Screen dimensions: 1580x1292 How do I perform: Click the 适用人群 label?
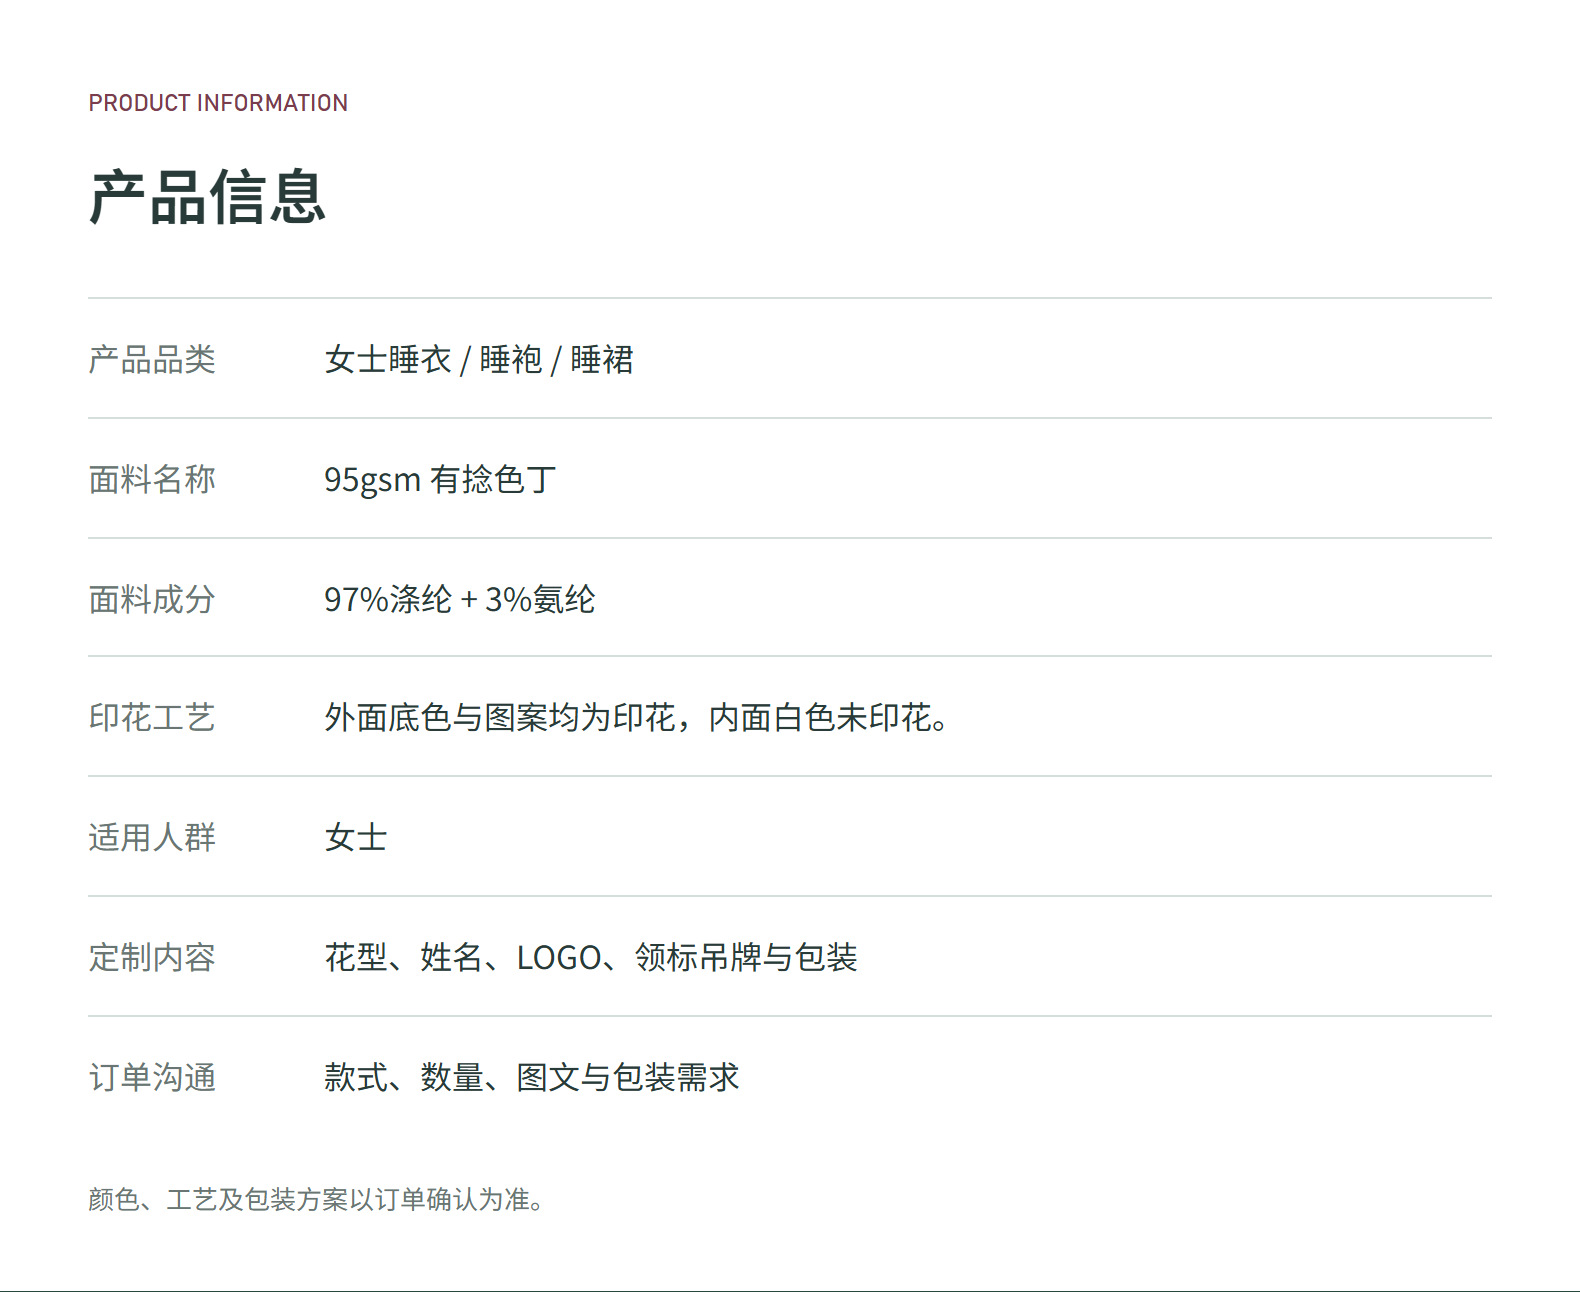pyautogui.click(x=152, y=837)
